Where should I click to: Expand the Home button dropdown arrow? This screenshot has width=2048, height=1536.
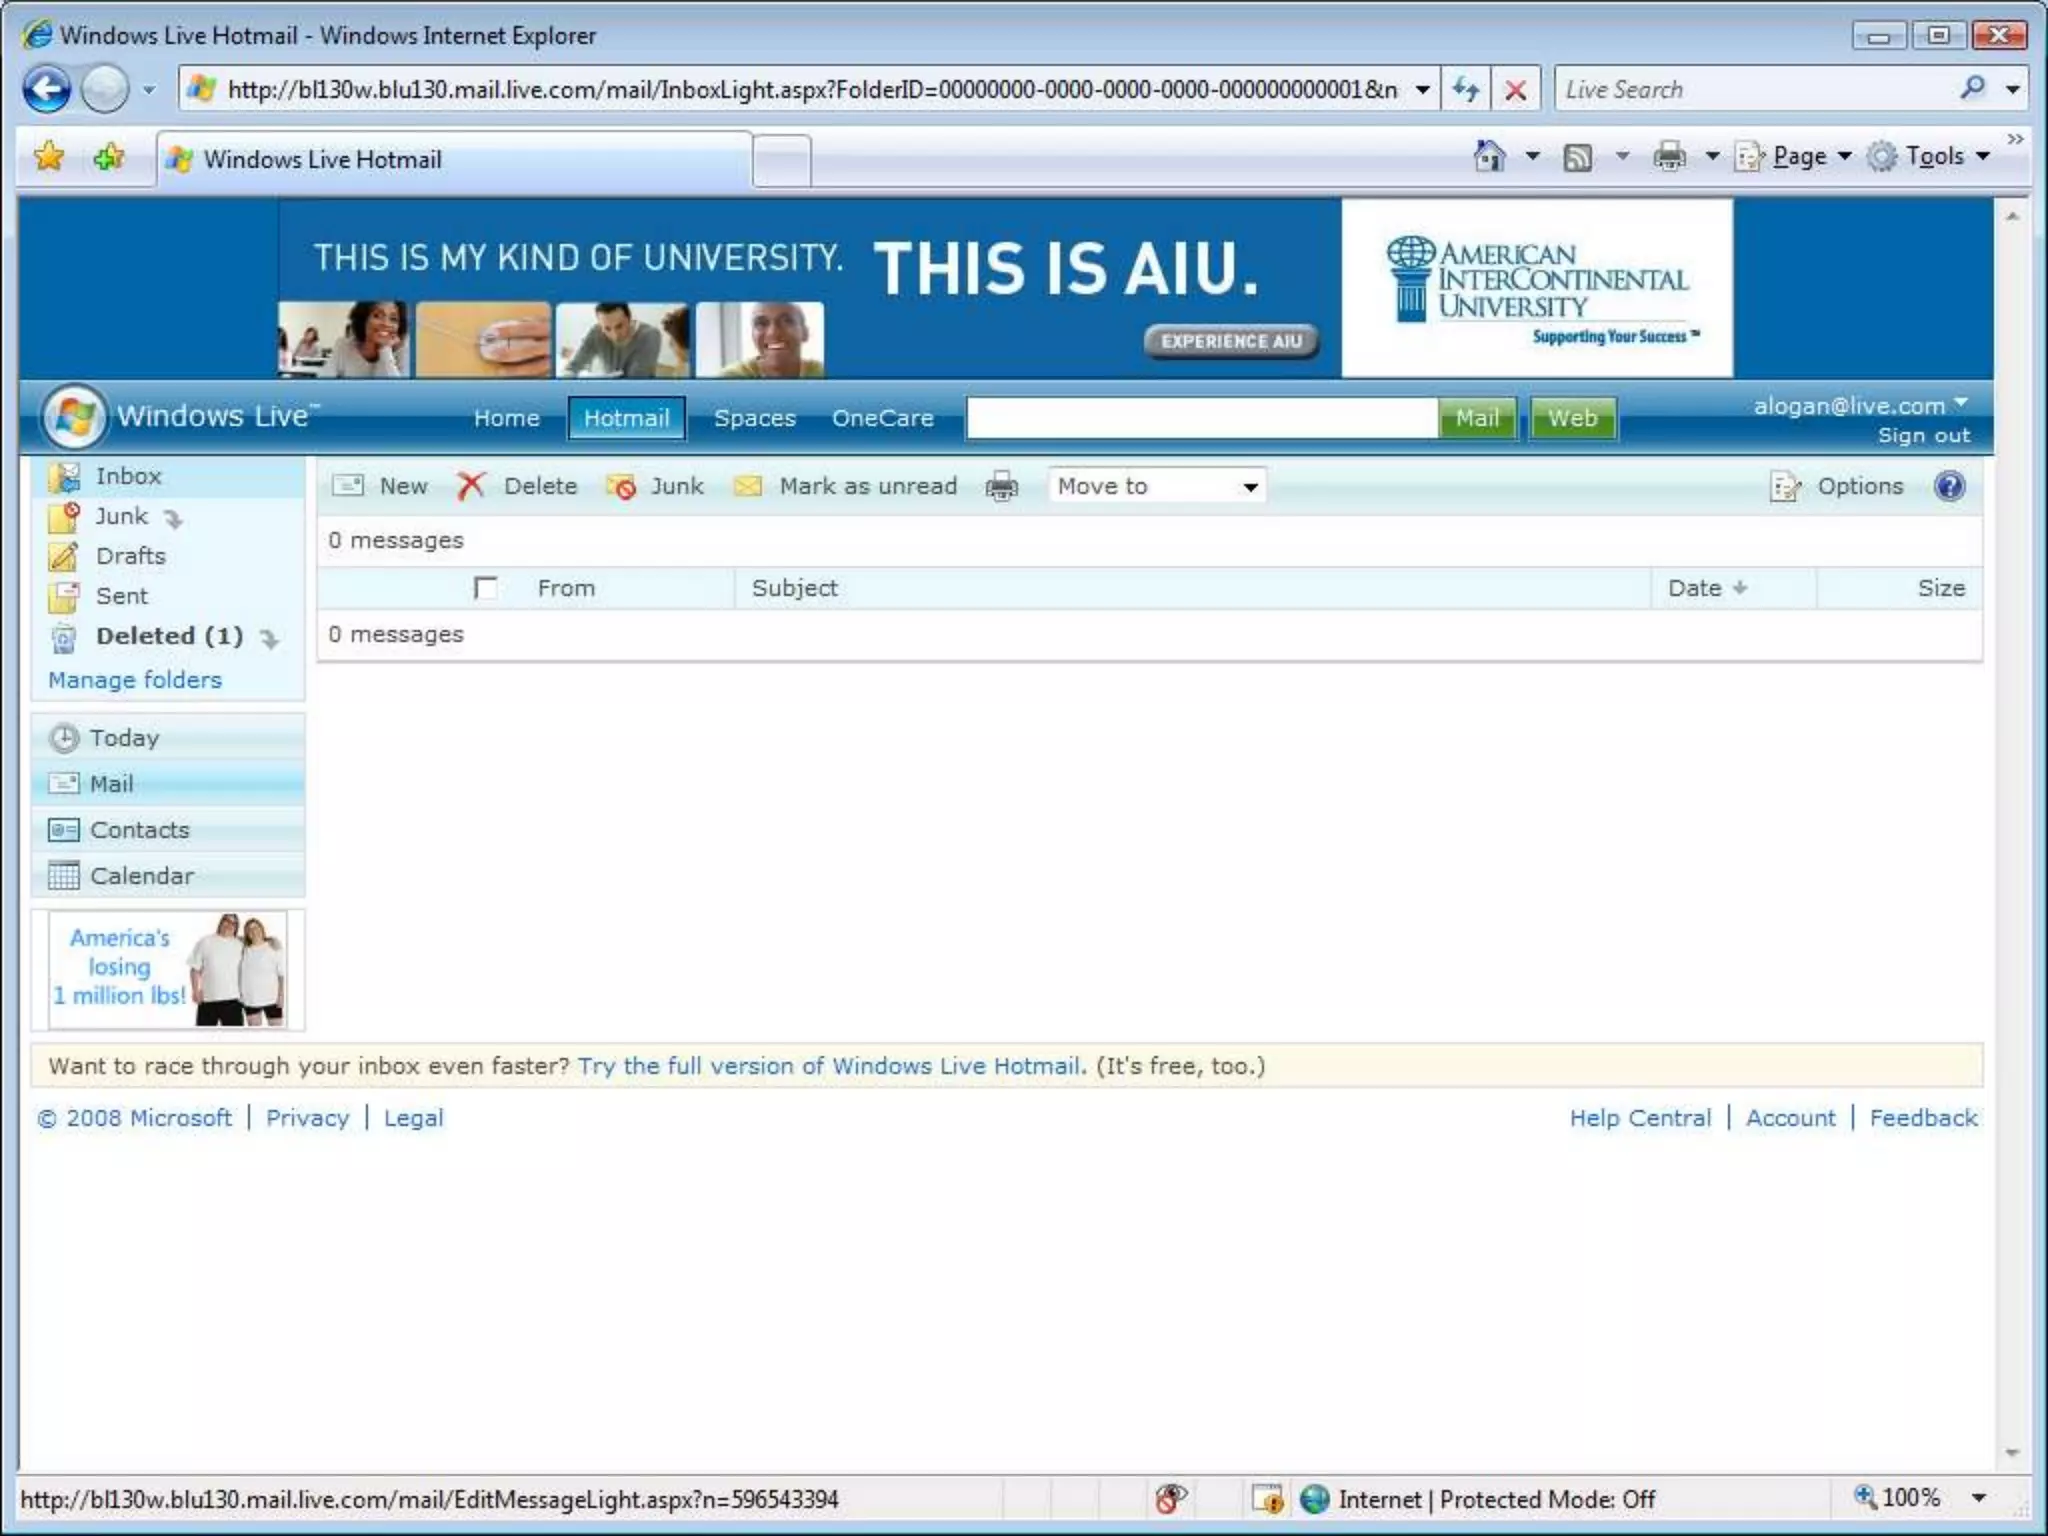(x=1532, y=156)
